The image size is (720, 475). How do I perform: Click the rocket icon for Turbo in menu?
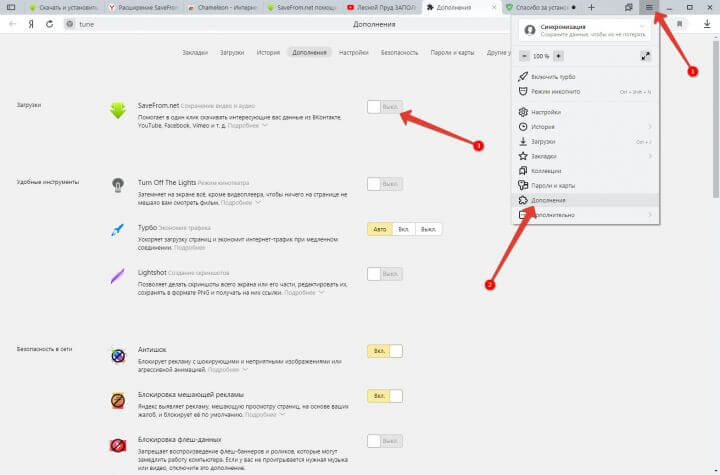coord(523,77)
